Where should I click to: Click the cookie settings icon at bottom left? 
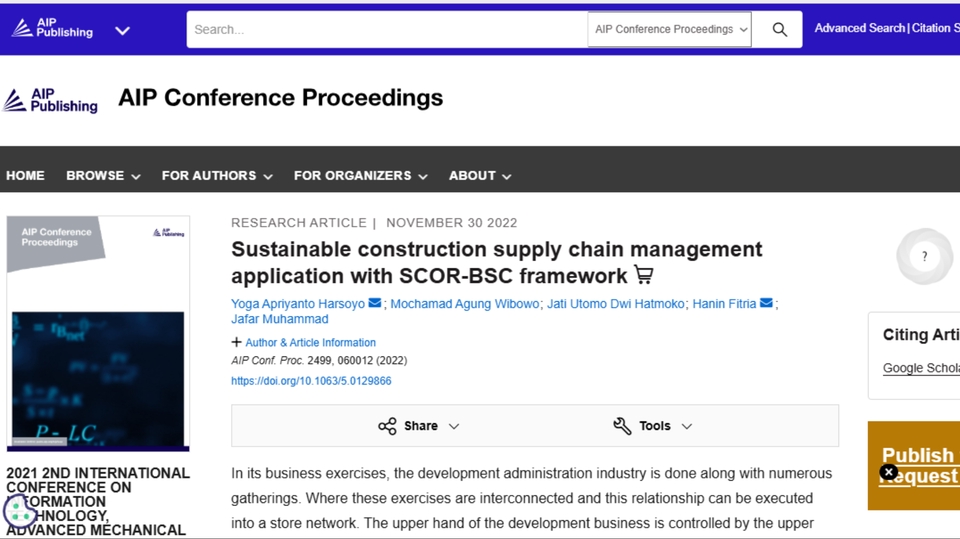coord(20,511)
